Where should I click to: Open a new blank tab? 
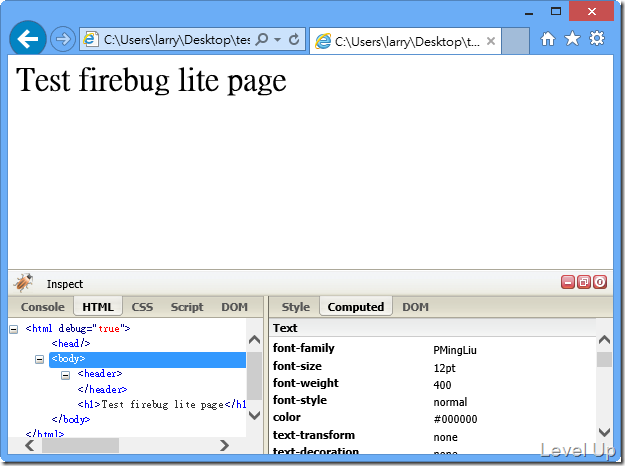tap(515, 41)
